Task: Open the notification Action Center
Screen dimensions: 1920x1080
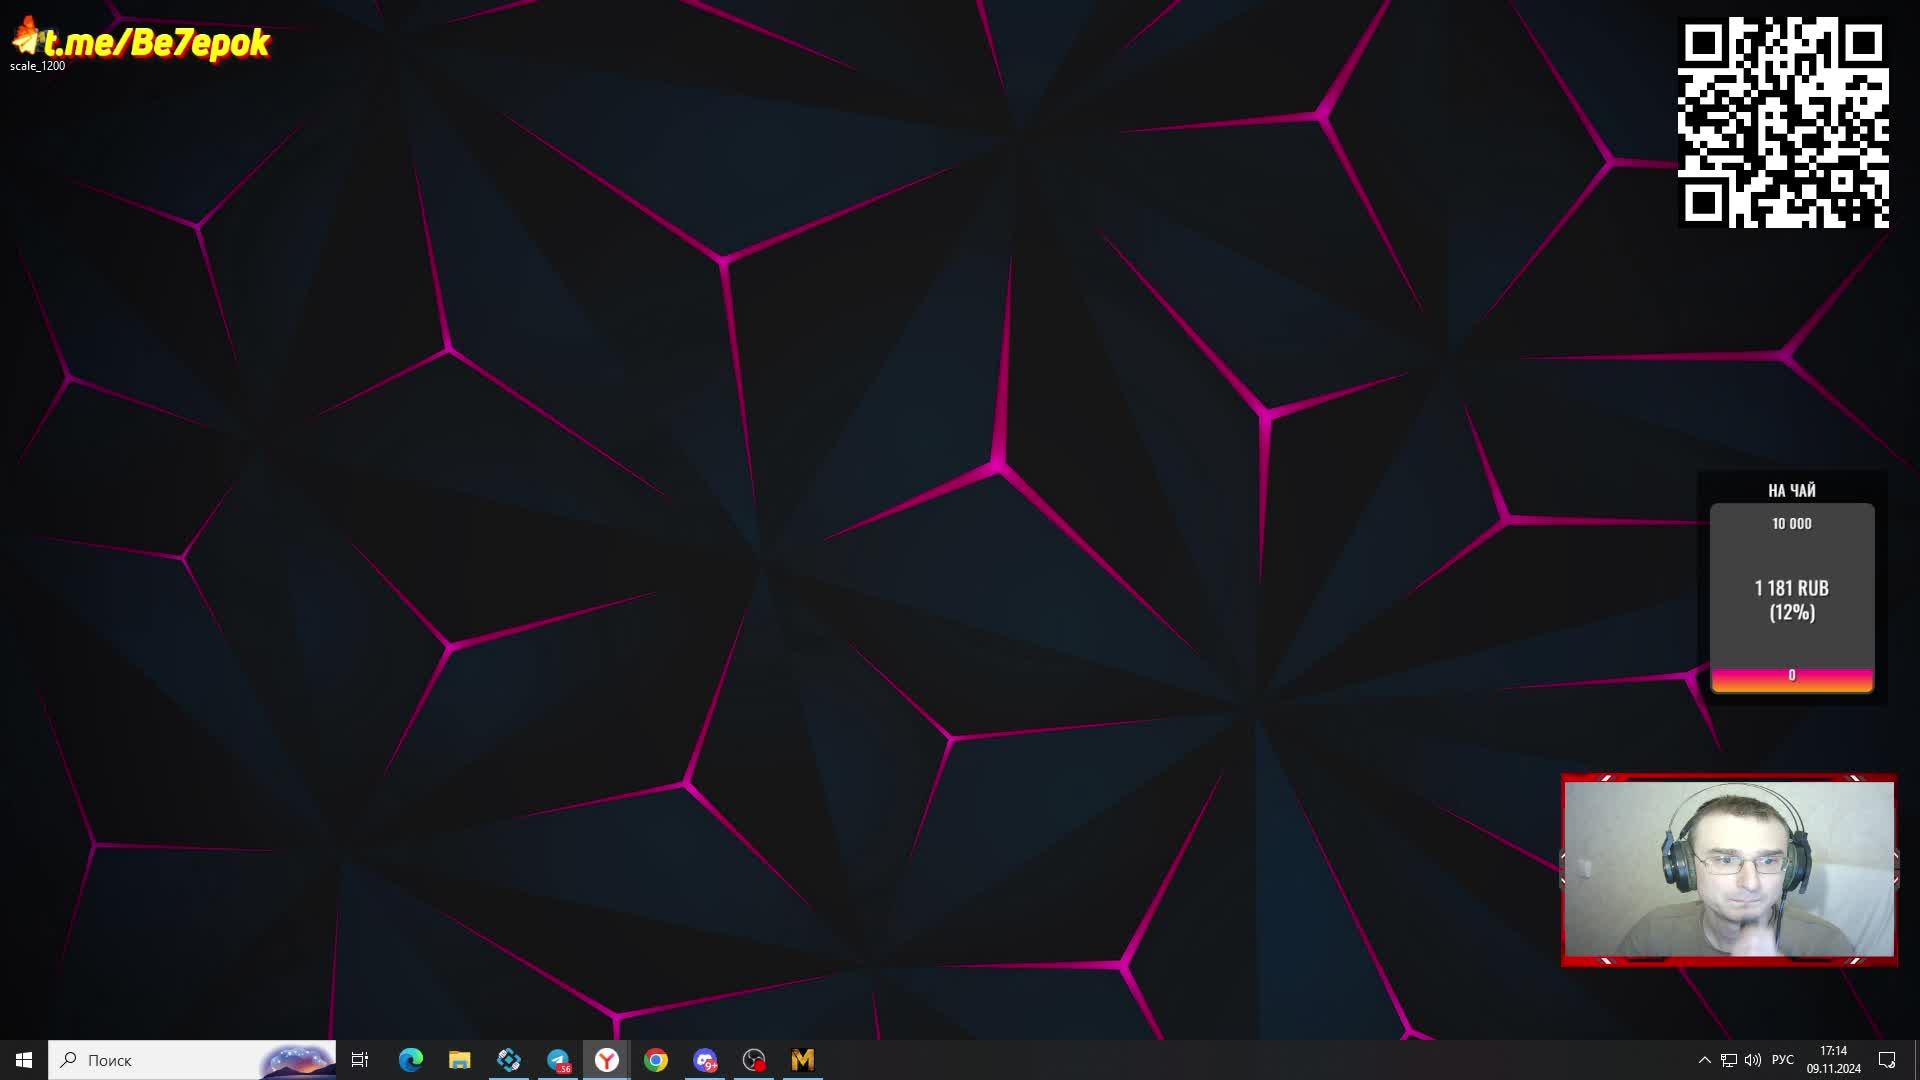Action: (x=1887, y=1060)
